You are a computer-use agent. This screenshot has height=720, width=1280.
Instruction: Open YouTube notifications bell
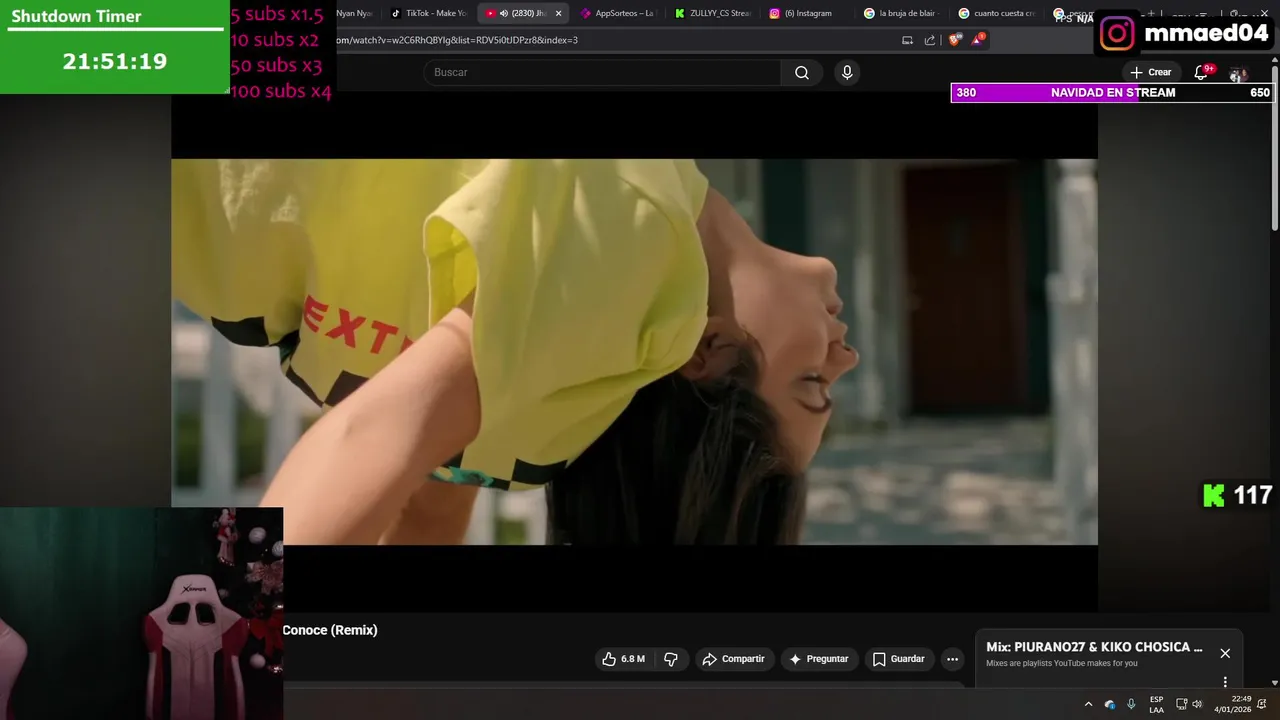(1201, 72)
